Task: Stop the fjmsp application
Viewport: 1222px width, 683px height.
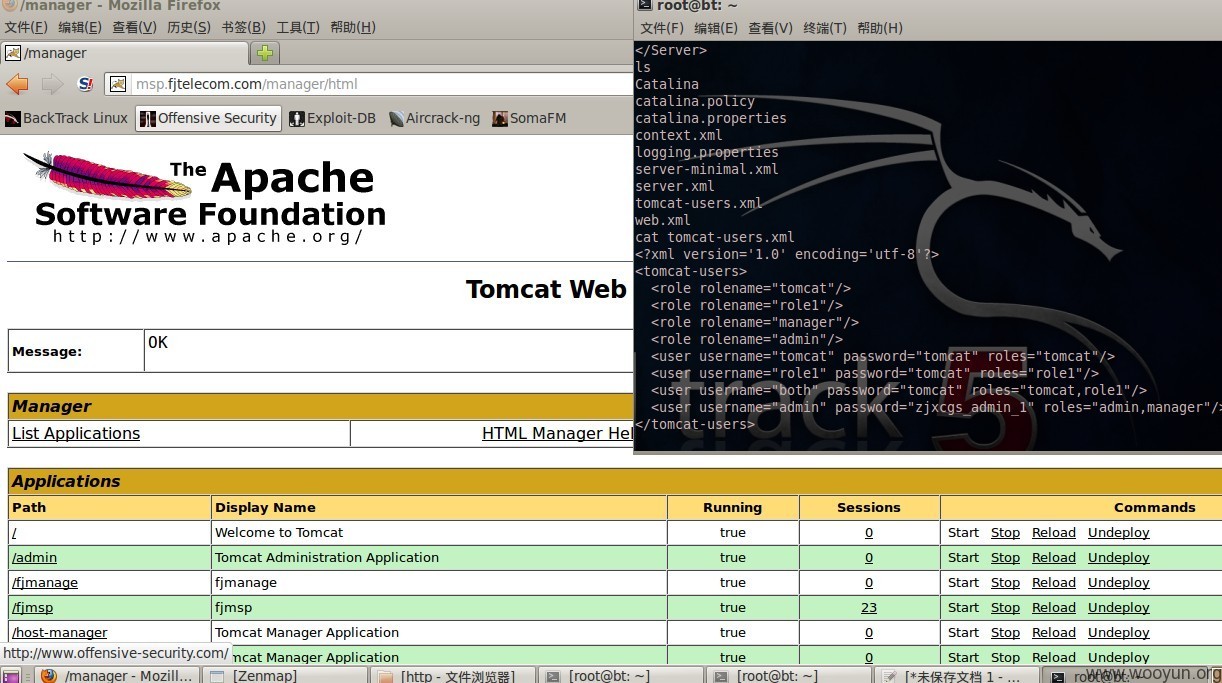Action: click(1005, 608)
